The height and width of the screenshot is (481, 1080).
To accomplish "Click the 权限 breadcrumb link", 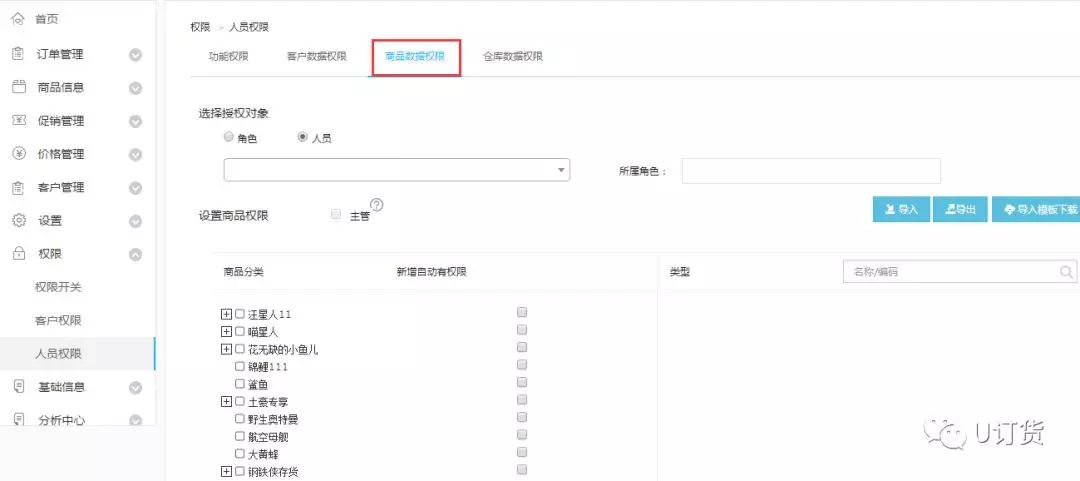I will pyautogui.click(x=200, y=27).
